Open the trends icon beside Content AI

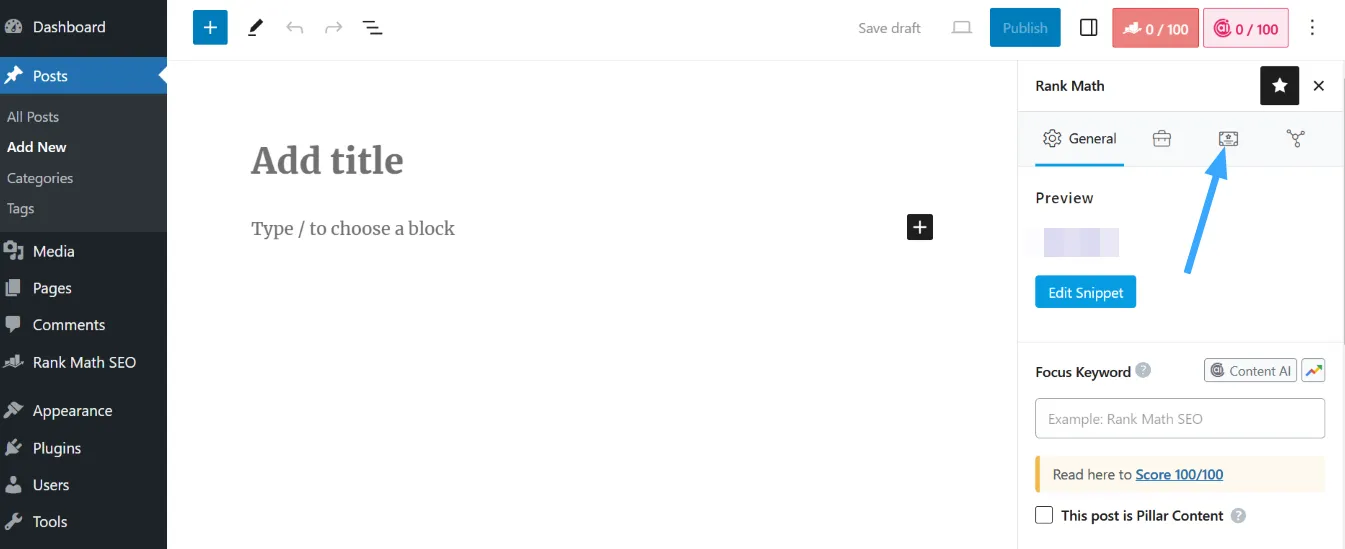[x=1313, y=370]
